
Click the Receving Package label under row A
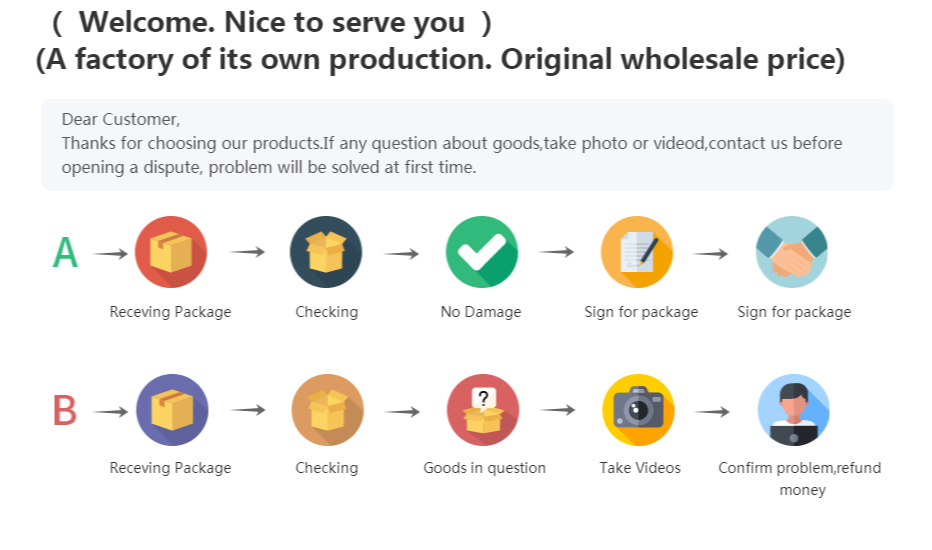coord(170,312)
